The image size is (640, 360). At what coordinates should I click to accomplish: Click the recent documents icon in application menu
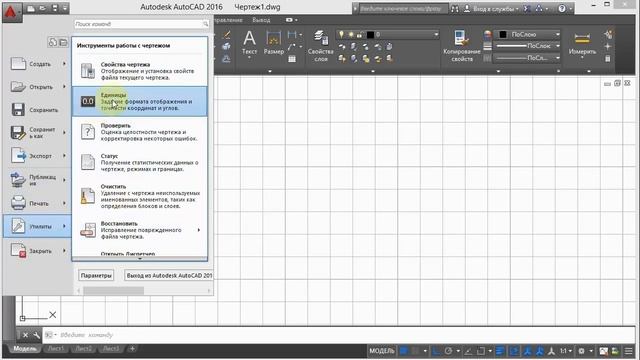pyautogui.click(x=53, y=42)
